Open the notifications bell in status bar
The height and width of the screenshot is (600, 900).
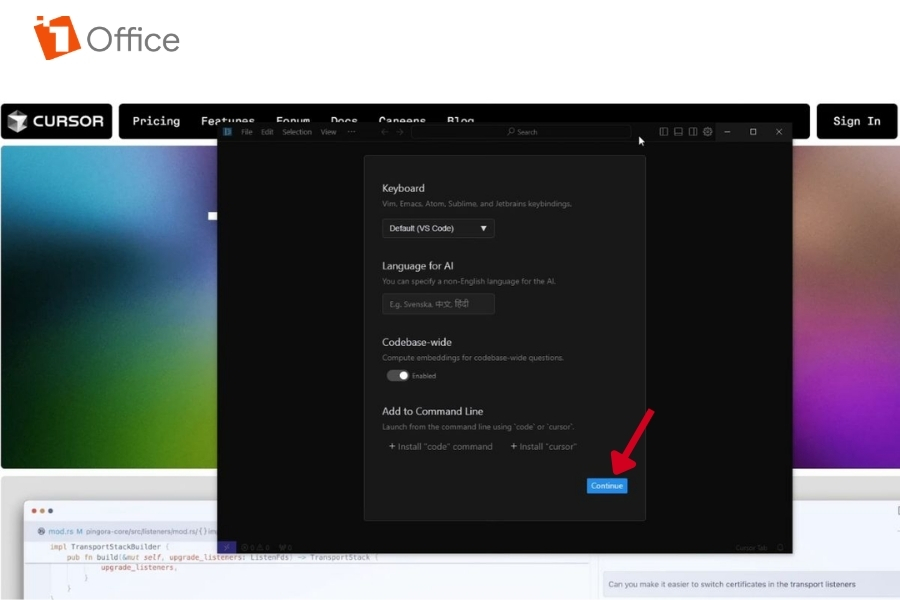tap(780, 548)
